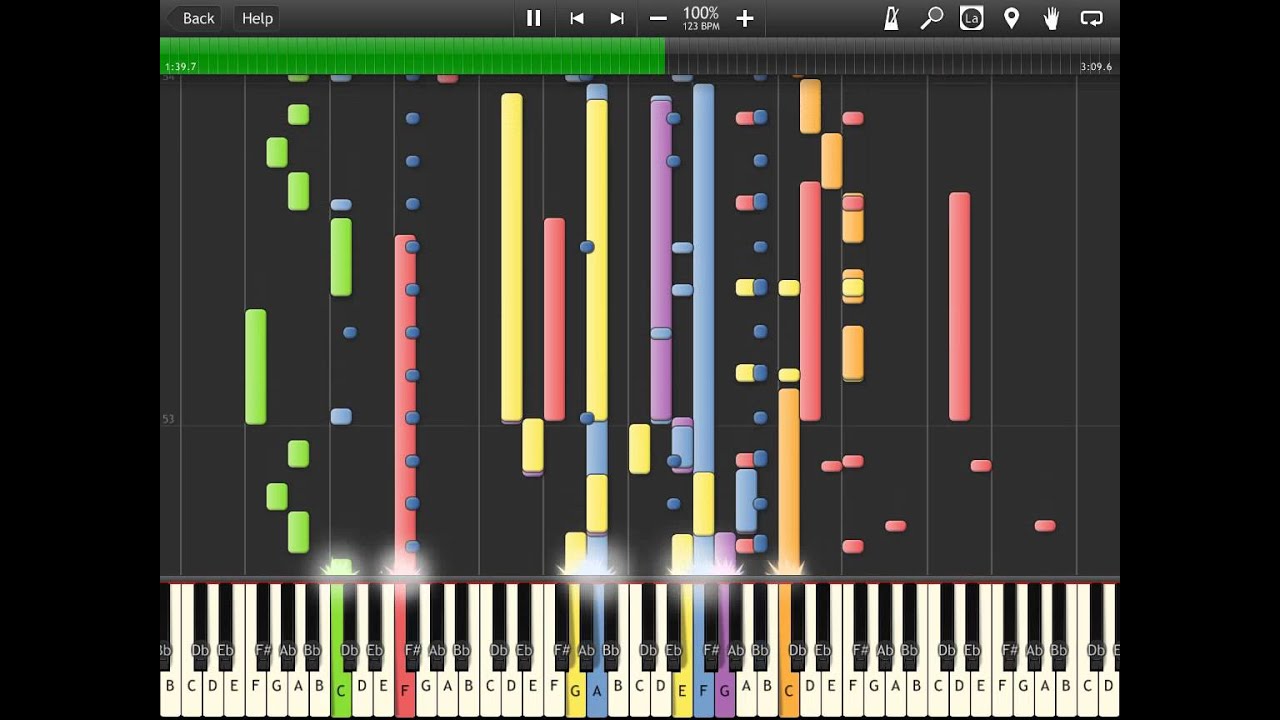
Task: Seek in the green played progress area
Action: pyautogui.click(x=412, y=56)
